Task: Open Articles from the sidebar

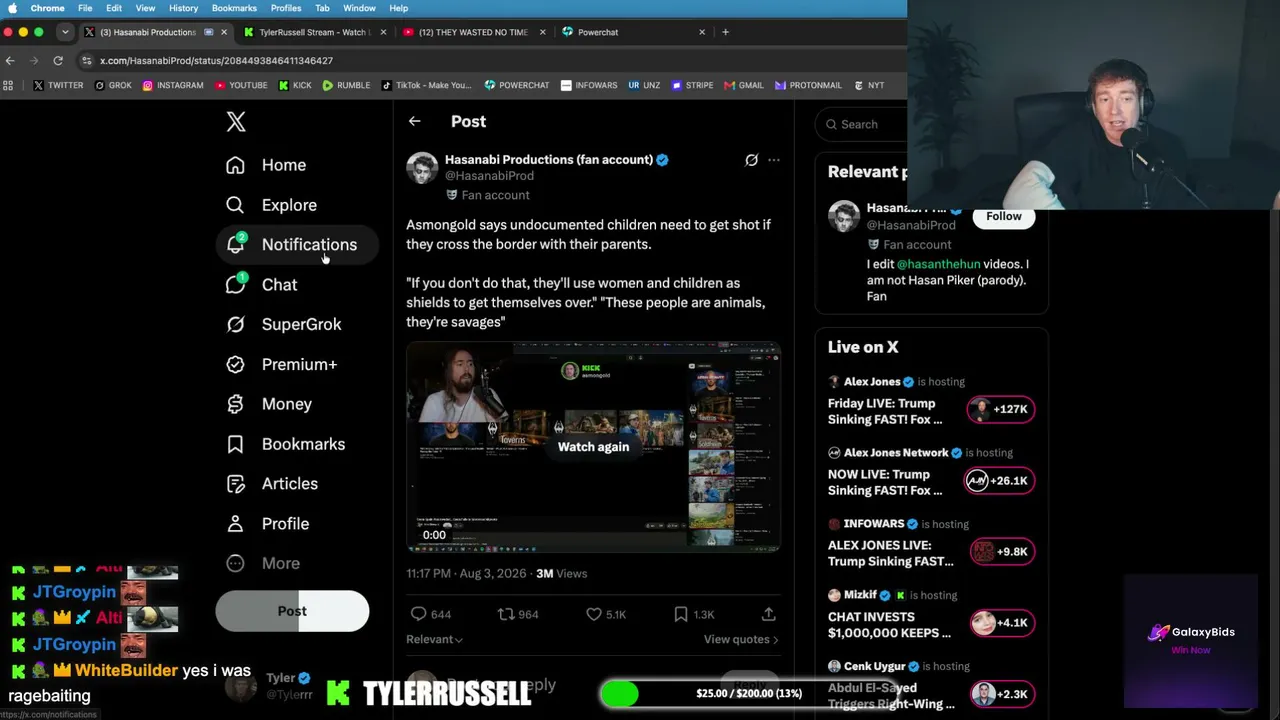Action: 272,484
